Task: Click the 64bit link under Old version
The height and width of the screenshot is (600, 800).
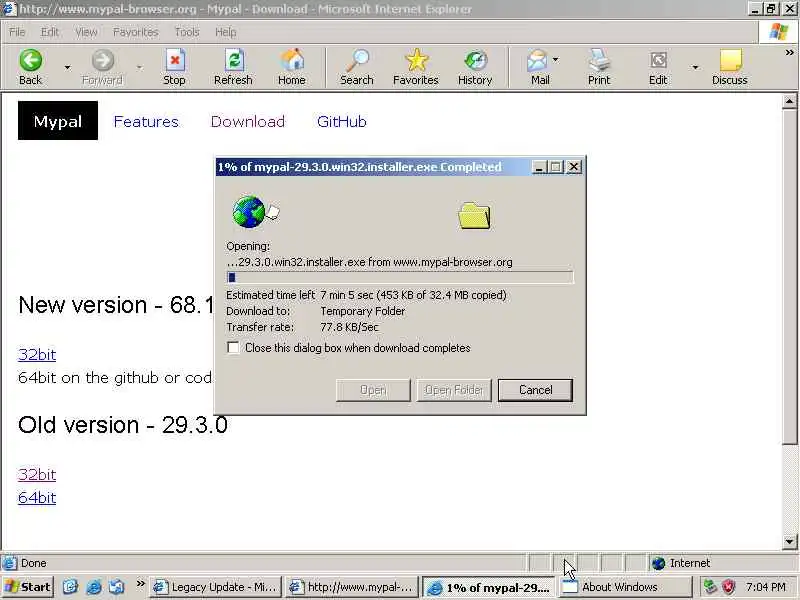Action: pyautogui.click(x=37, y=497)
